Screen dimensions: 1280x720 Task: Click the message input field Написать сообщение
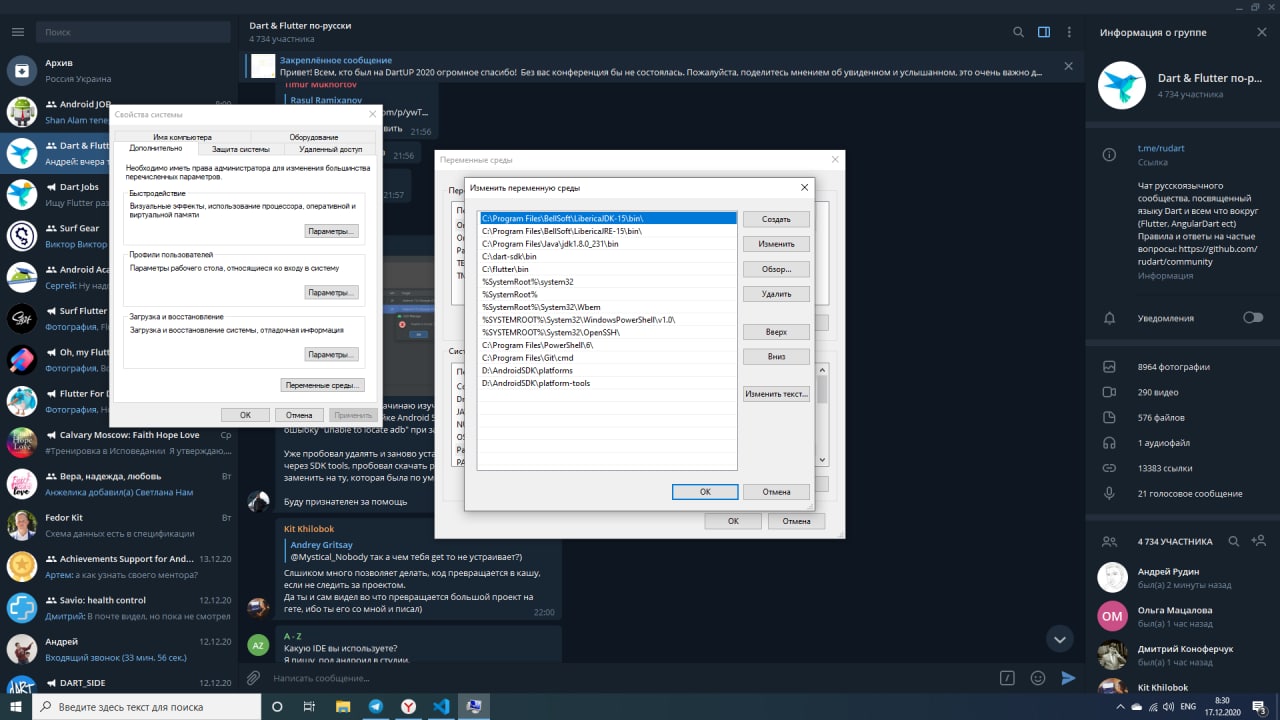pyautogui.click(x=630, y=678)
